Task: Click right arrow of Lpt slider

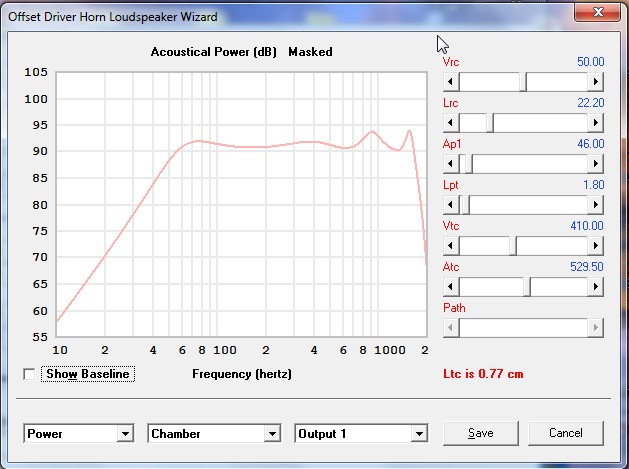Action: (595, 205)
